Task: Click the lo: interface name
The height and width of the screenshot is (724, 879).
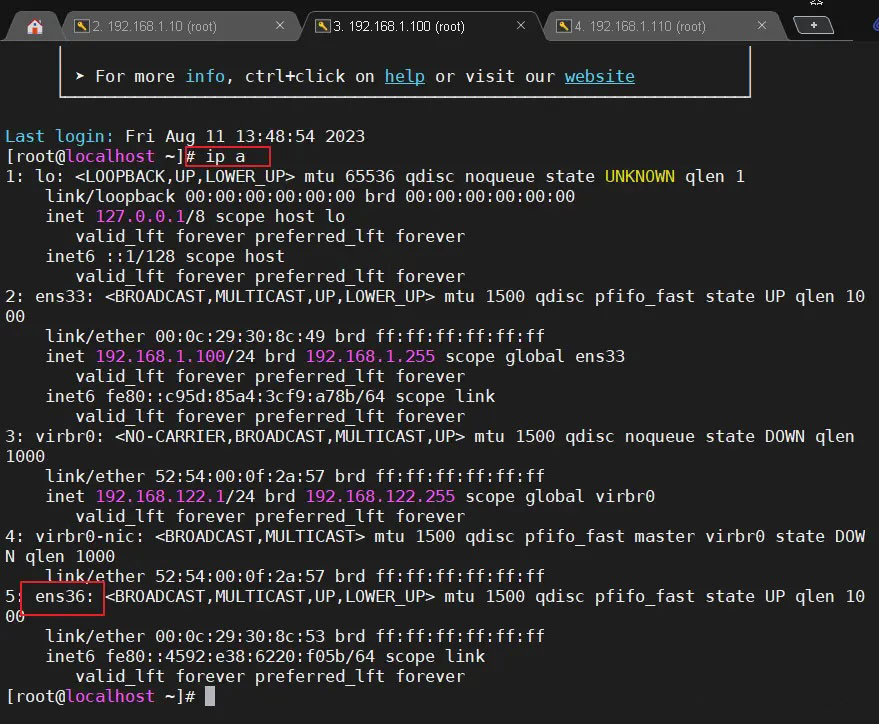Action: coord(49,177)
